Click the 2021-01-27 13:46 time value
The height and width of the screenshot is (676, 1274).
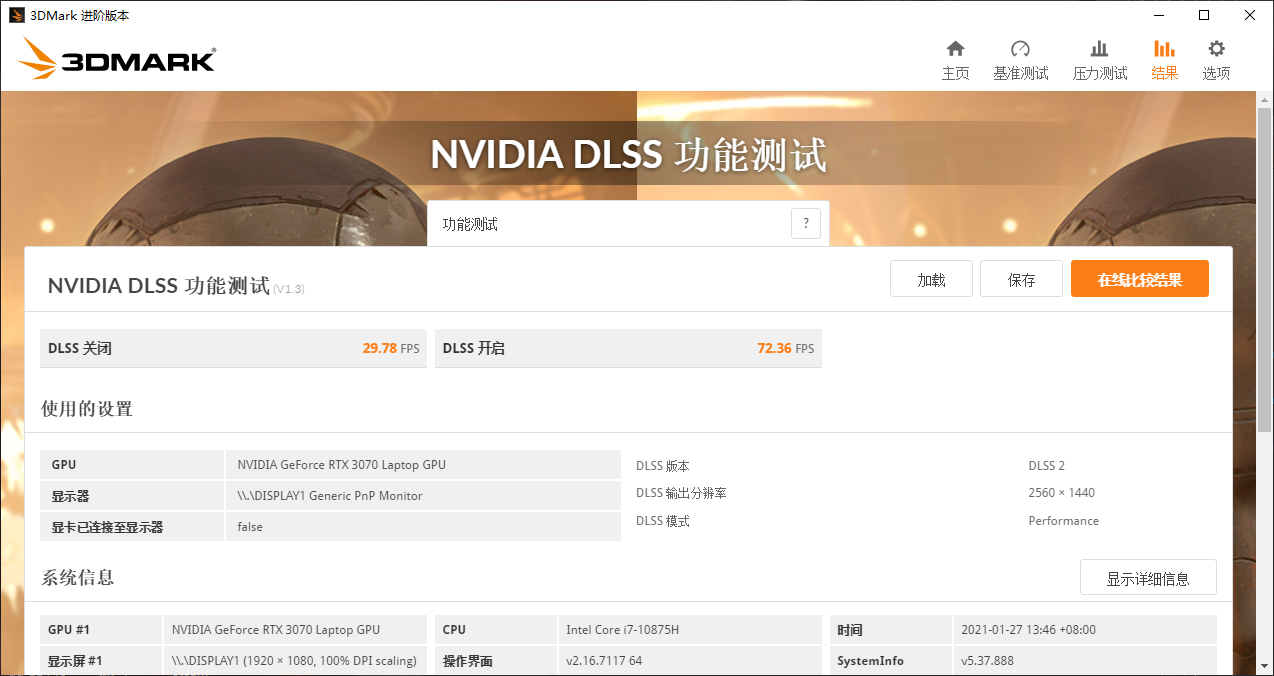click(1028, 630)
